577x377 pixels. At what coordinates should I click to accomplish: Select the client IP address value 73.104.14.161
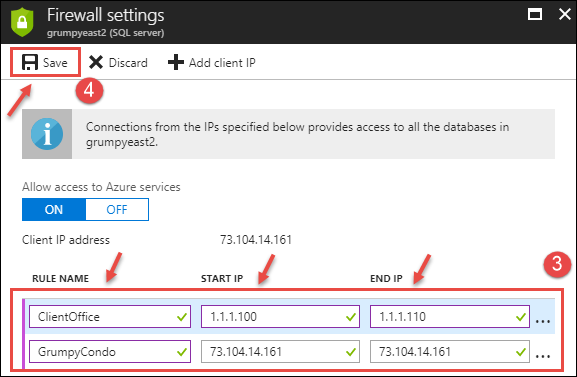coord(256,240)
